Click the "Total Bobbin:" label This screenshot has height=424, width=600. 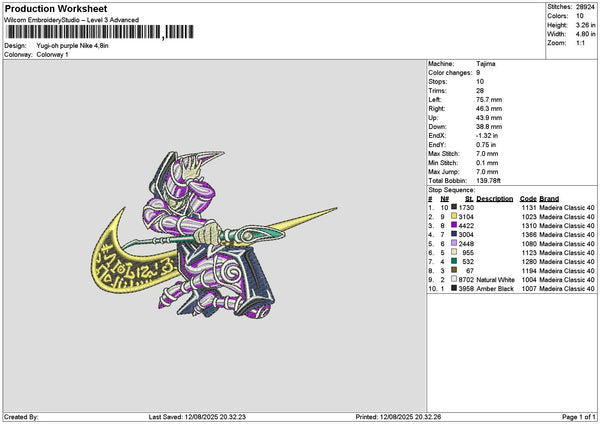point(447,181)
